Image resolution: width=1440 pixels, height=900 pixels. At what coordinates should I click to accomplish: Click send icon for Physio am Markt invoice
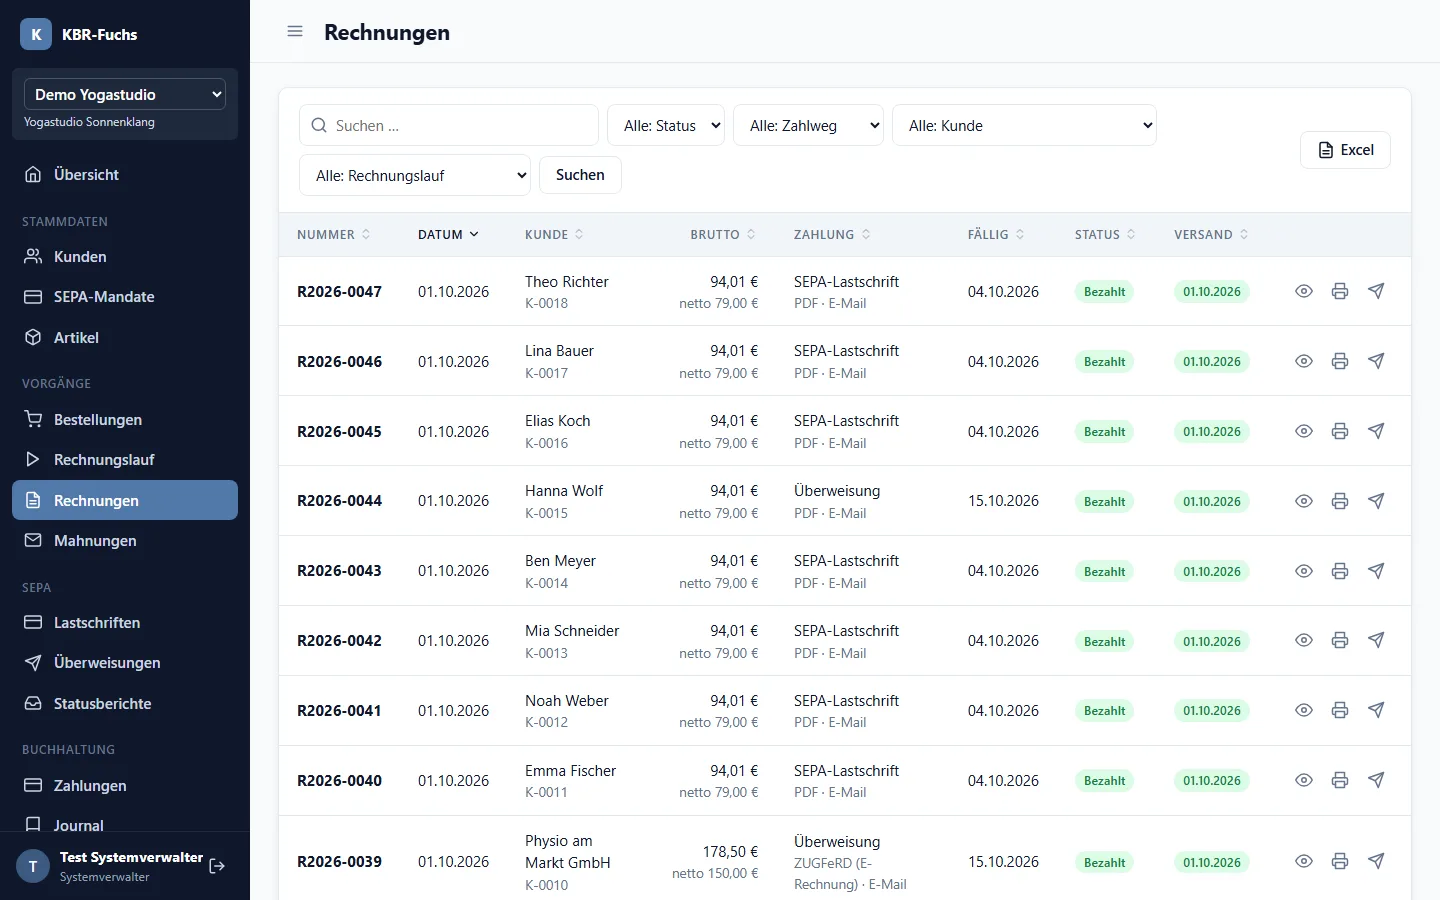(1376, 861)
